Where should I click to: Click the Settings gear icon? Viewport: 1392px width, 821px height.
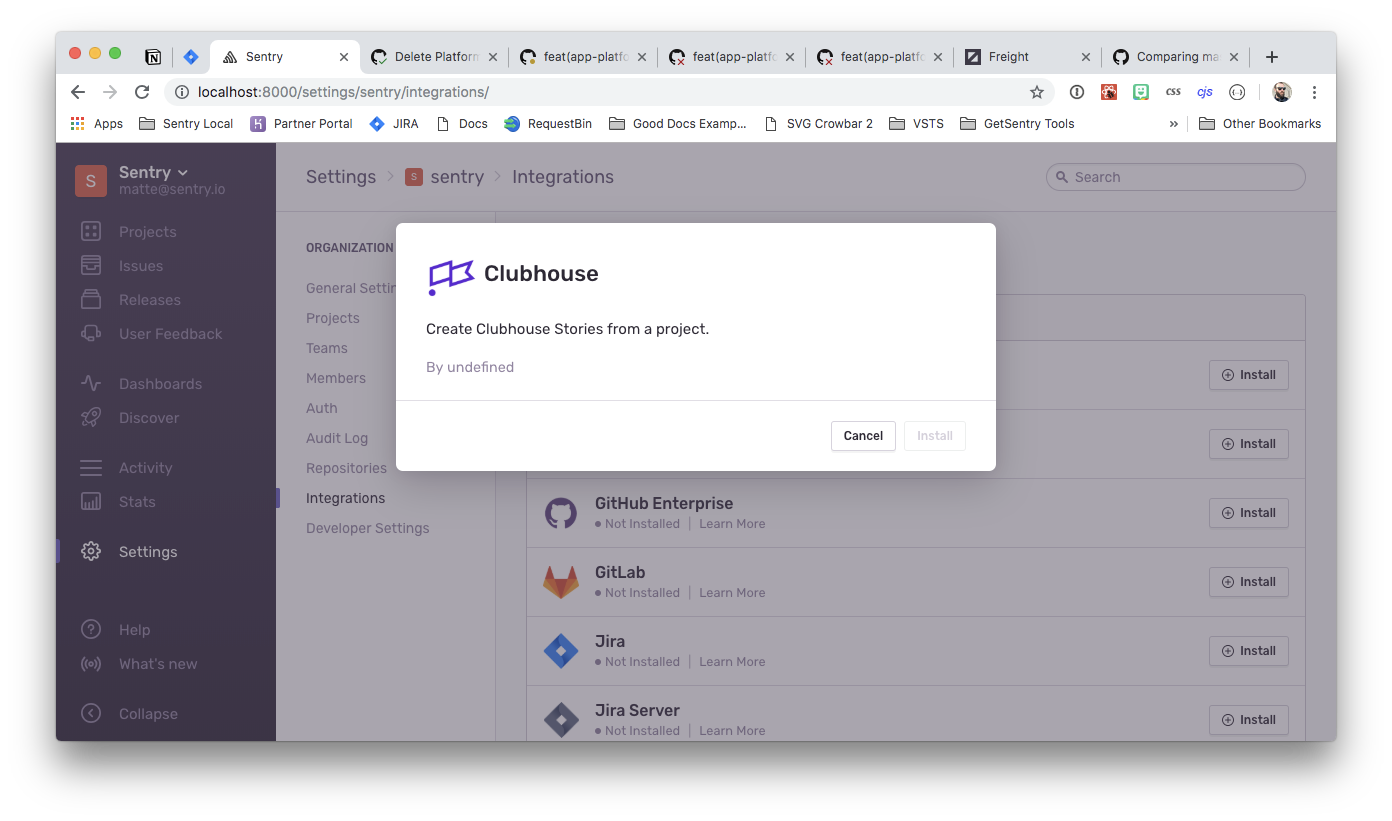[91, 551]
